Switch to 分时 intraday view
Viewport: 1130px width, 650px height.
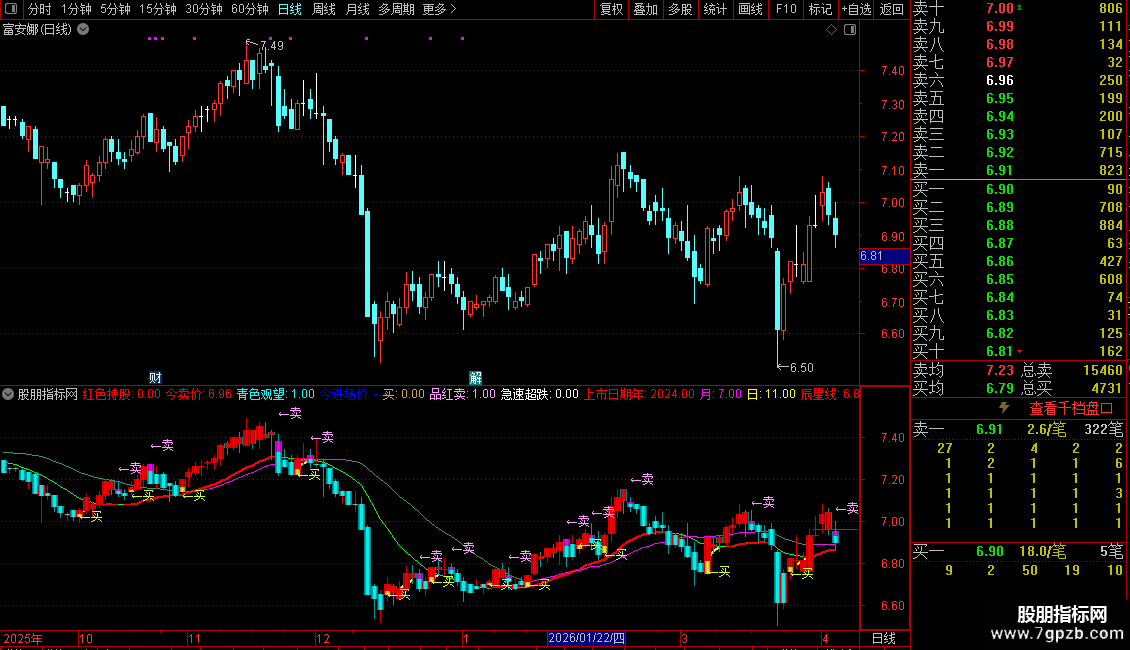pos(40,9)
